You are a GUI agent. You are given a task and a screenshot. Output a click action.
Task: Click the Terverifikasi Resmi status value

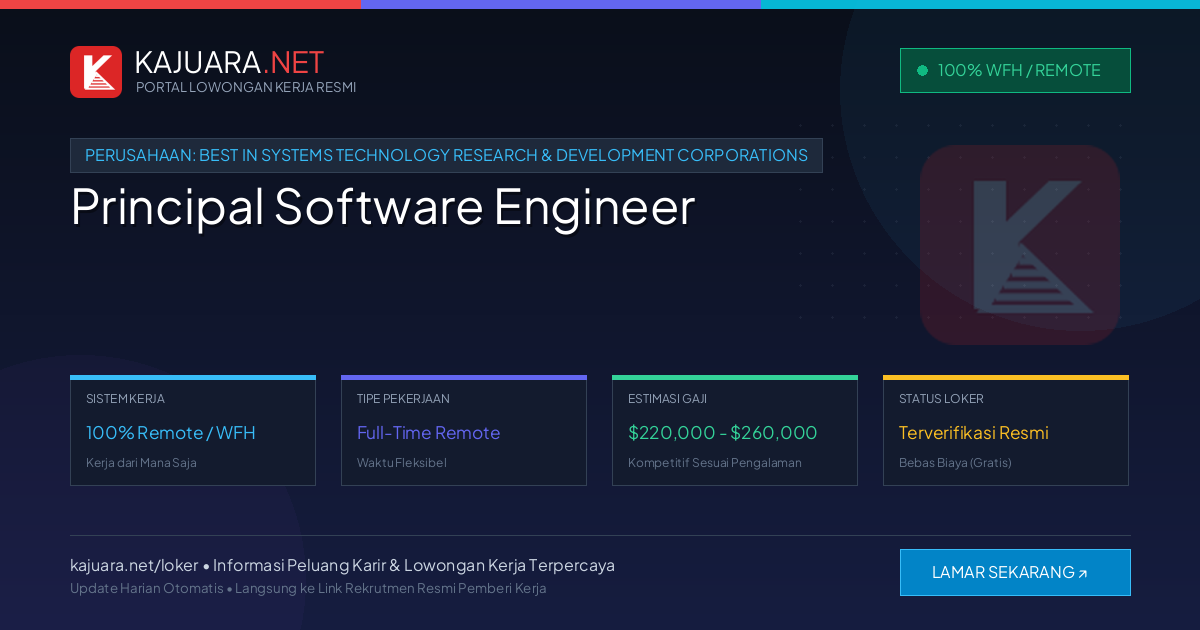[x=974, y=433]
